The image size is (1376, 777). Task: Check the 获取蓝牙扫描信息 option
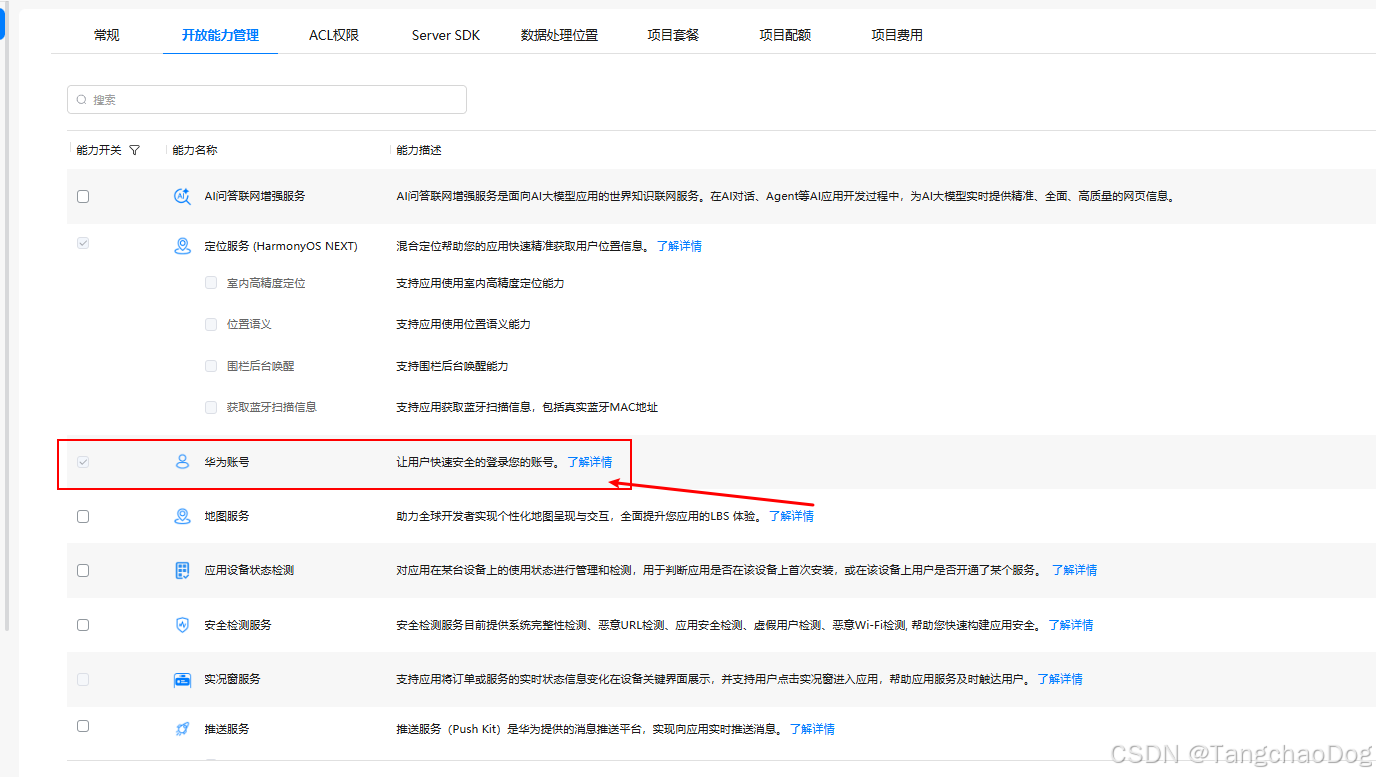click(211, 407)
